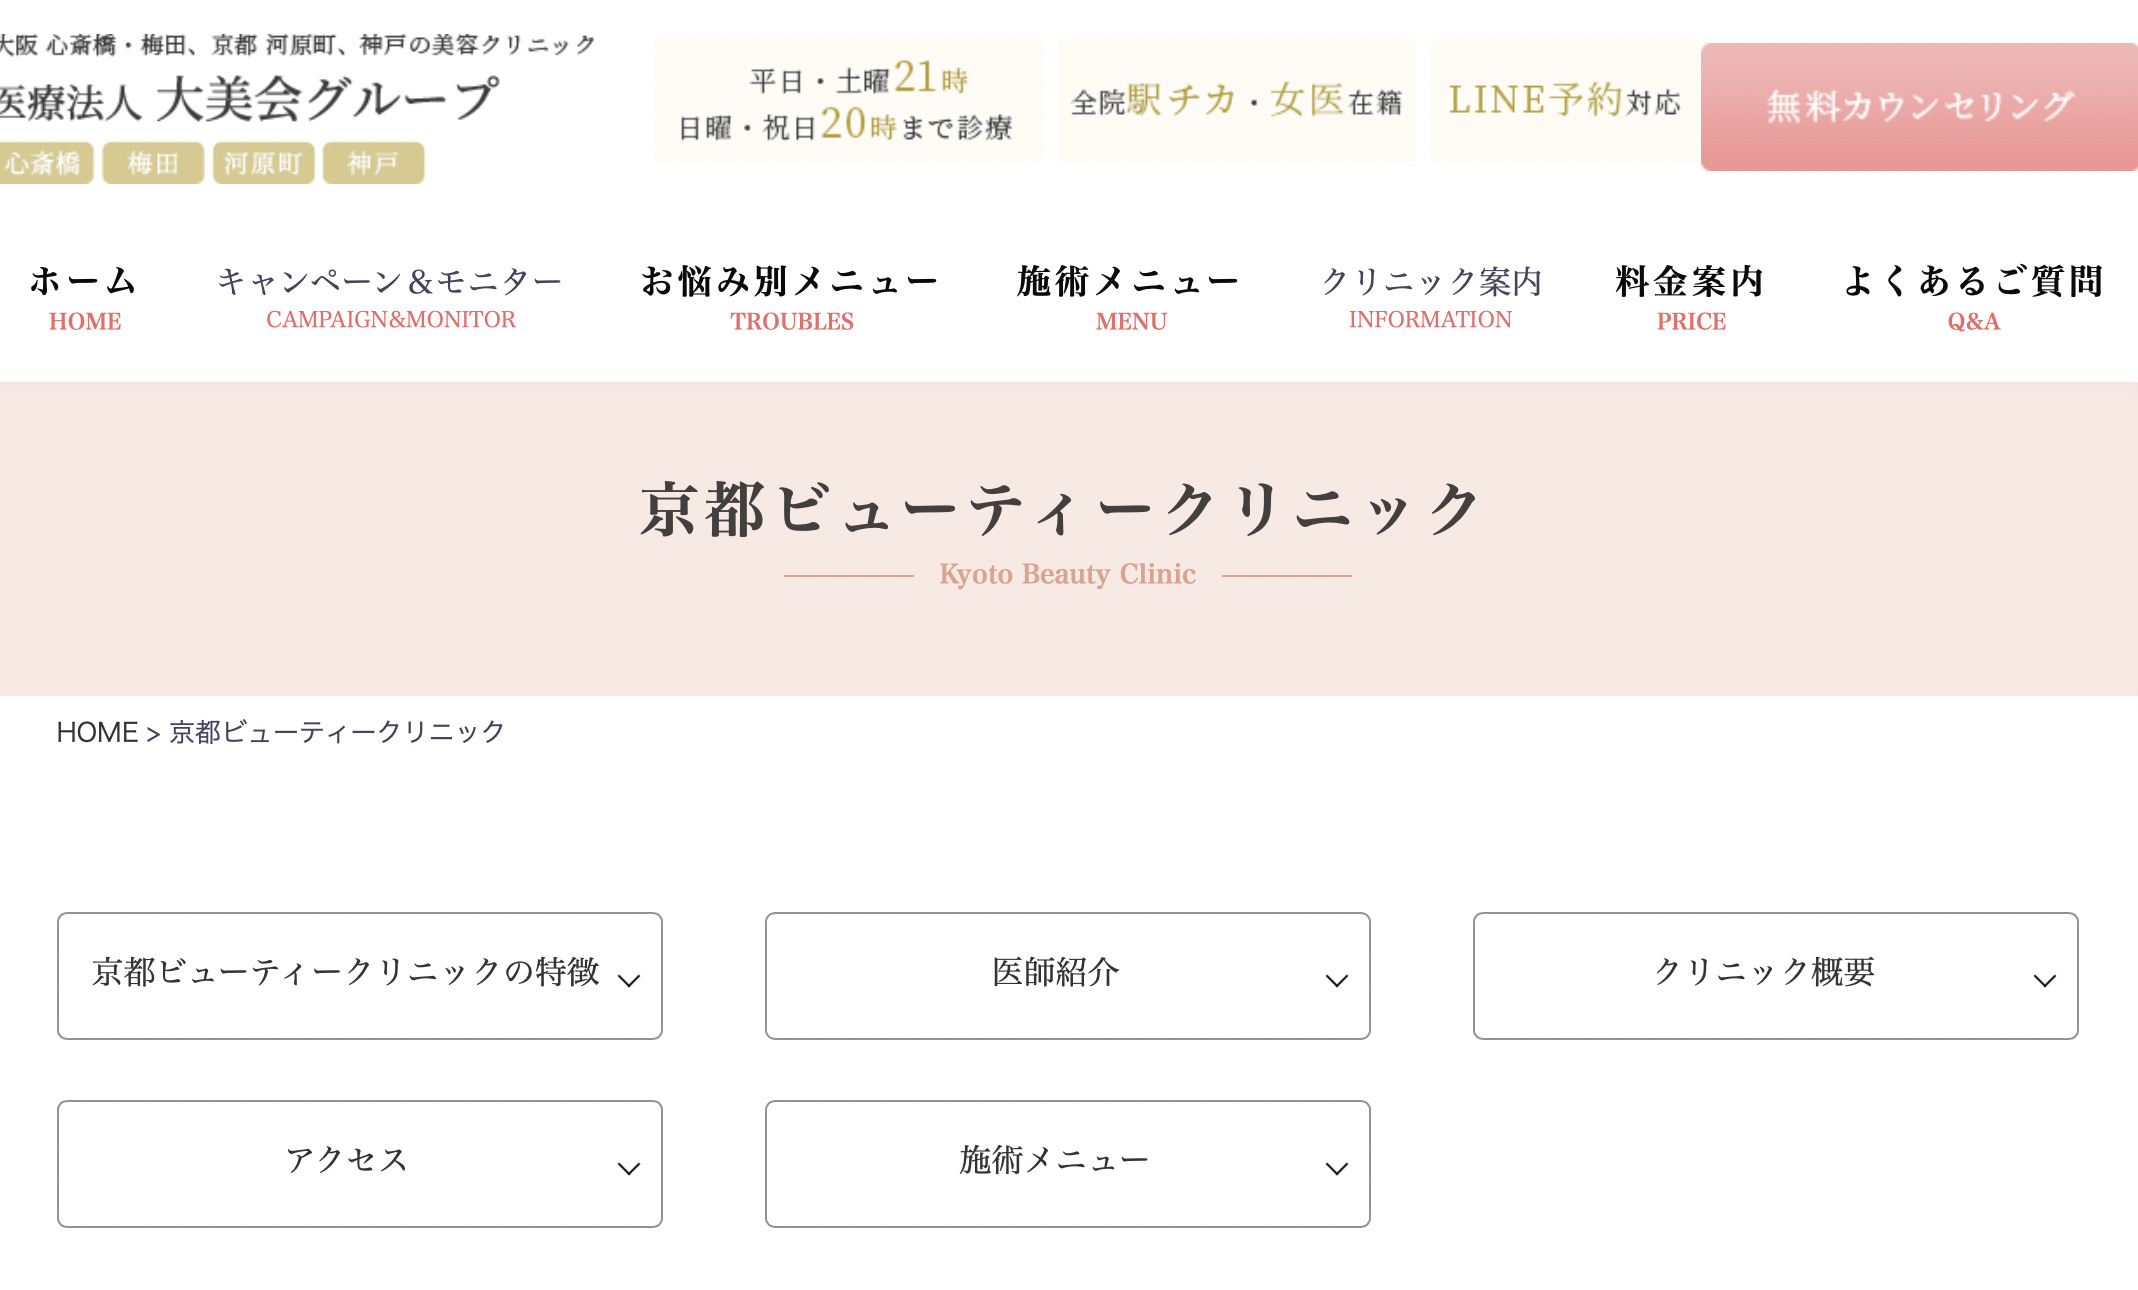Image resolution: width=2138 pixels, height=1290 pixels.
Task: Select the 心斎橋 clinic tag
Action: click(x=45, y=163)
